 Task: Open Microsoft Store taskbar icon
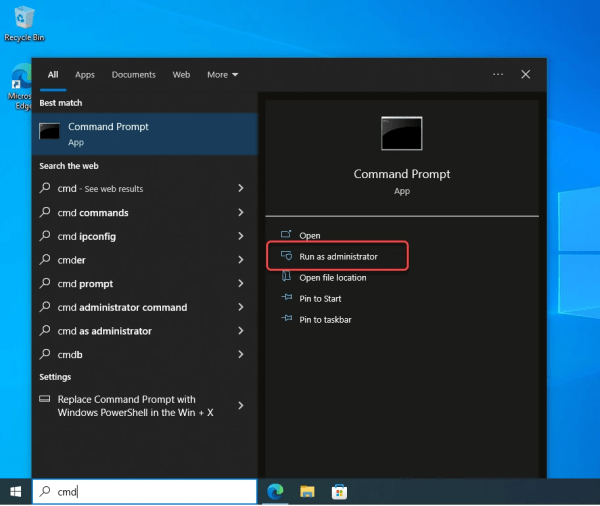[339, 491]
